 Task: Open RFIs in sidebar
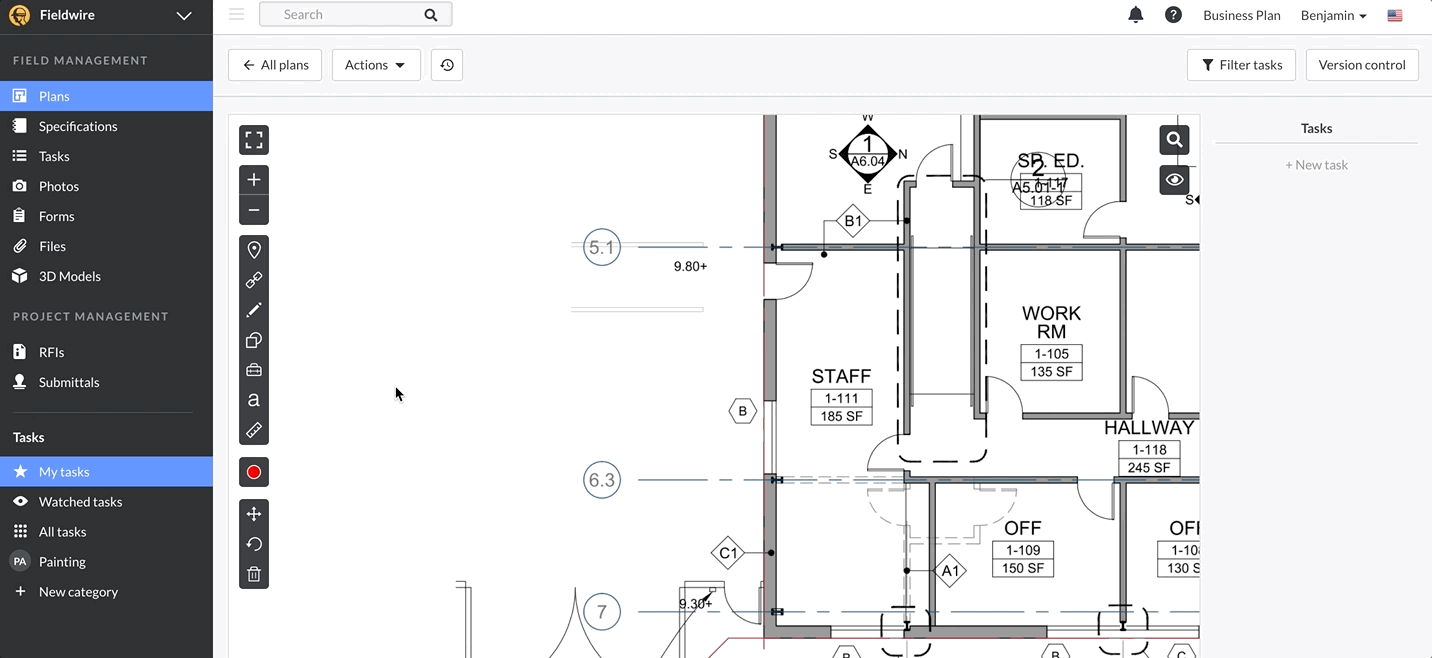click(x=106, y=352)
